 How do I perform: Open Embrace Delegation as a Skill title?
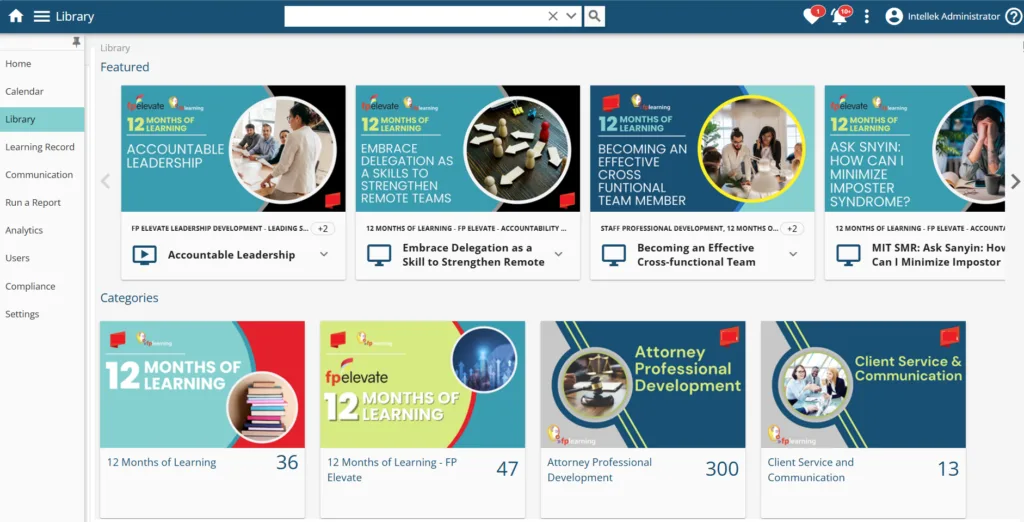(x=473, y=255)
